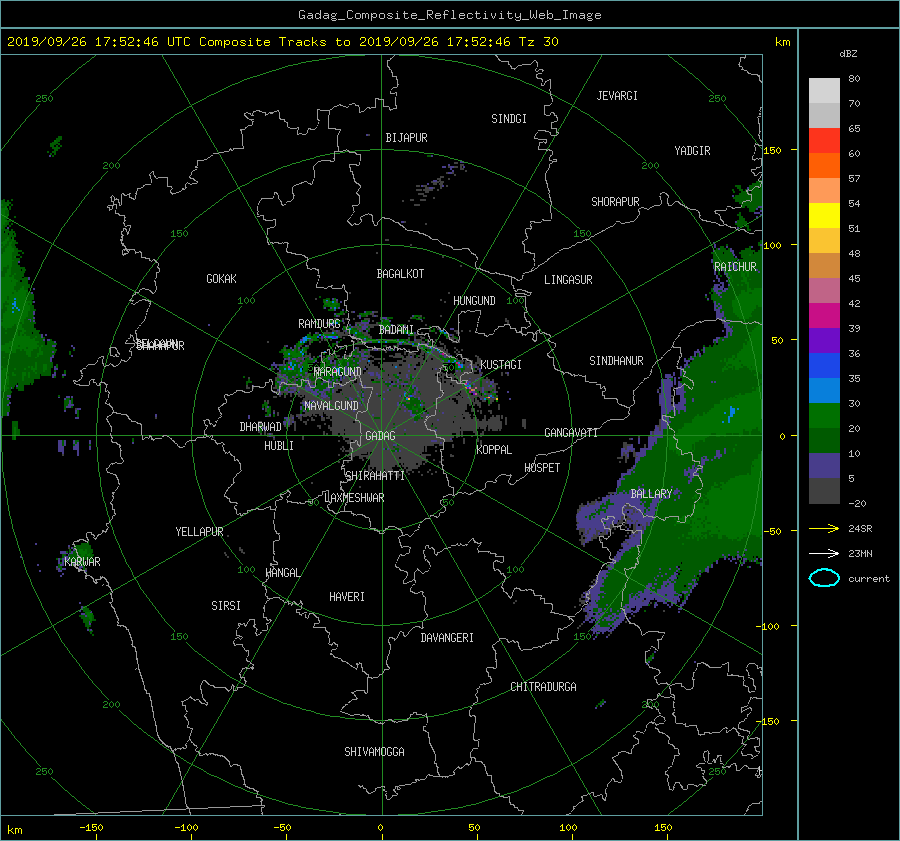Viewport: 900px width, 841px height.
Task: Click the white 23MN track arrow in legend
Action: [824, 553]
